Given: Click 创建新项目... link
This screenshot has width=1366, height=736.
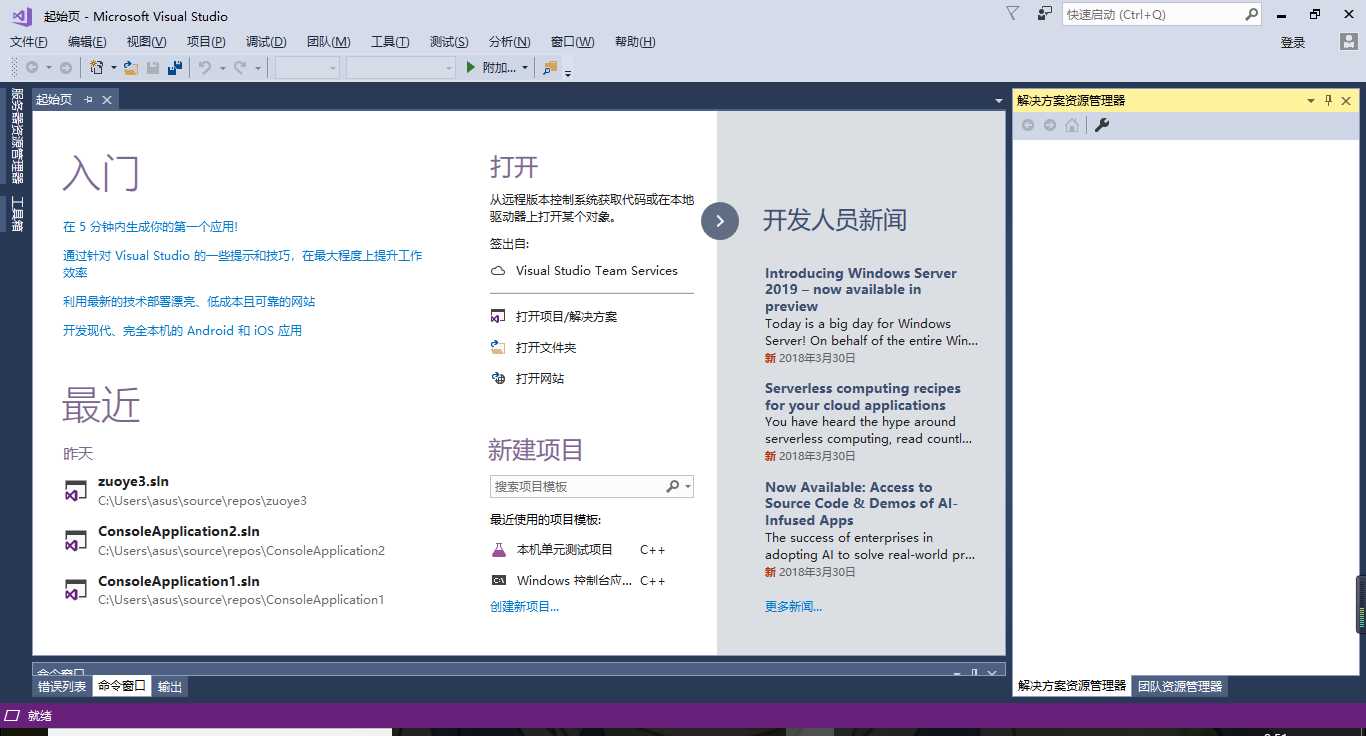Looking at the screenshot, I should click(524, 606).
